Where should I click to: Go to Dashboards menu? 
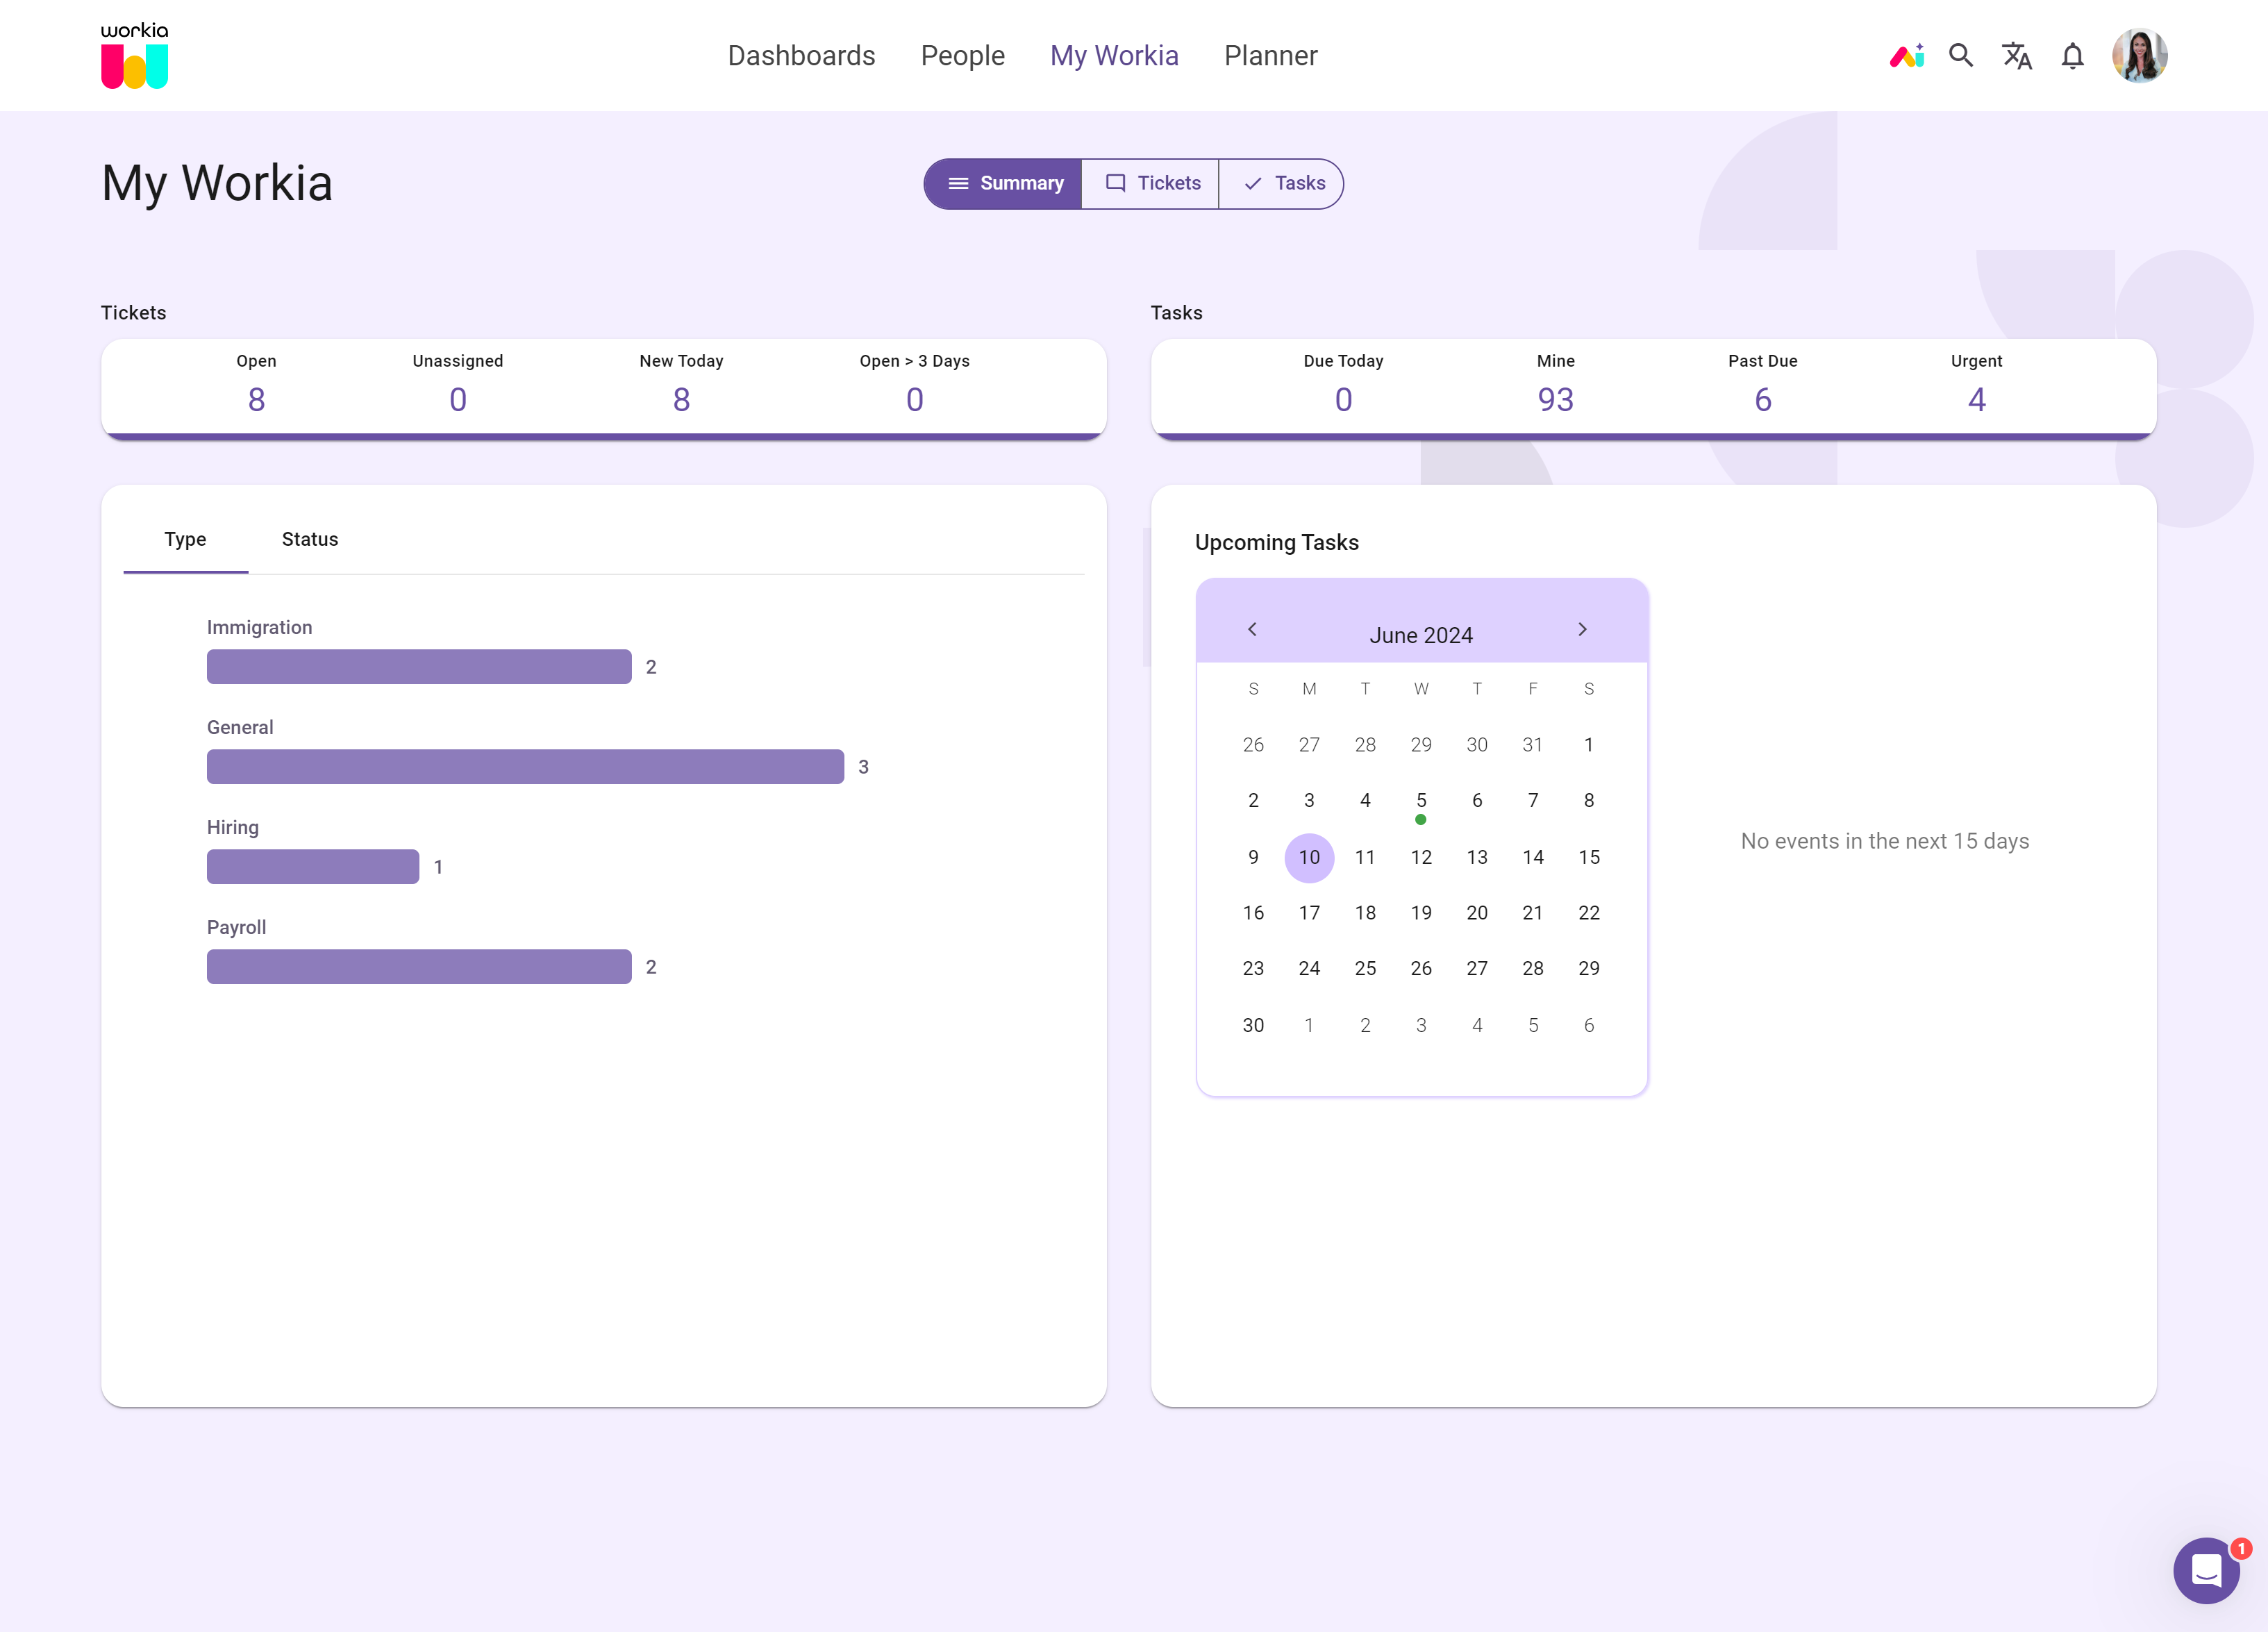pos(801,56)
